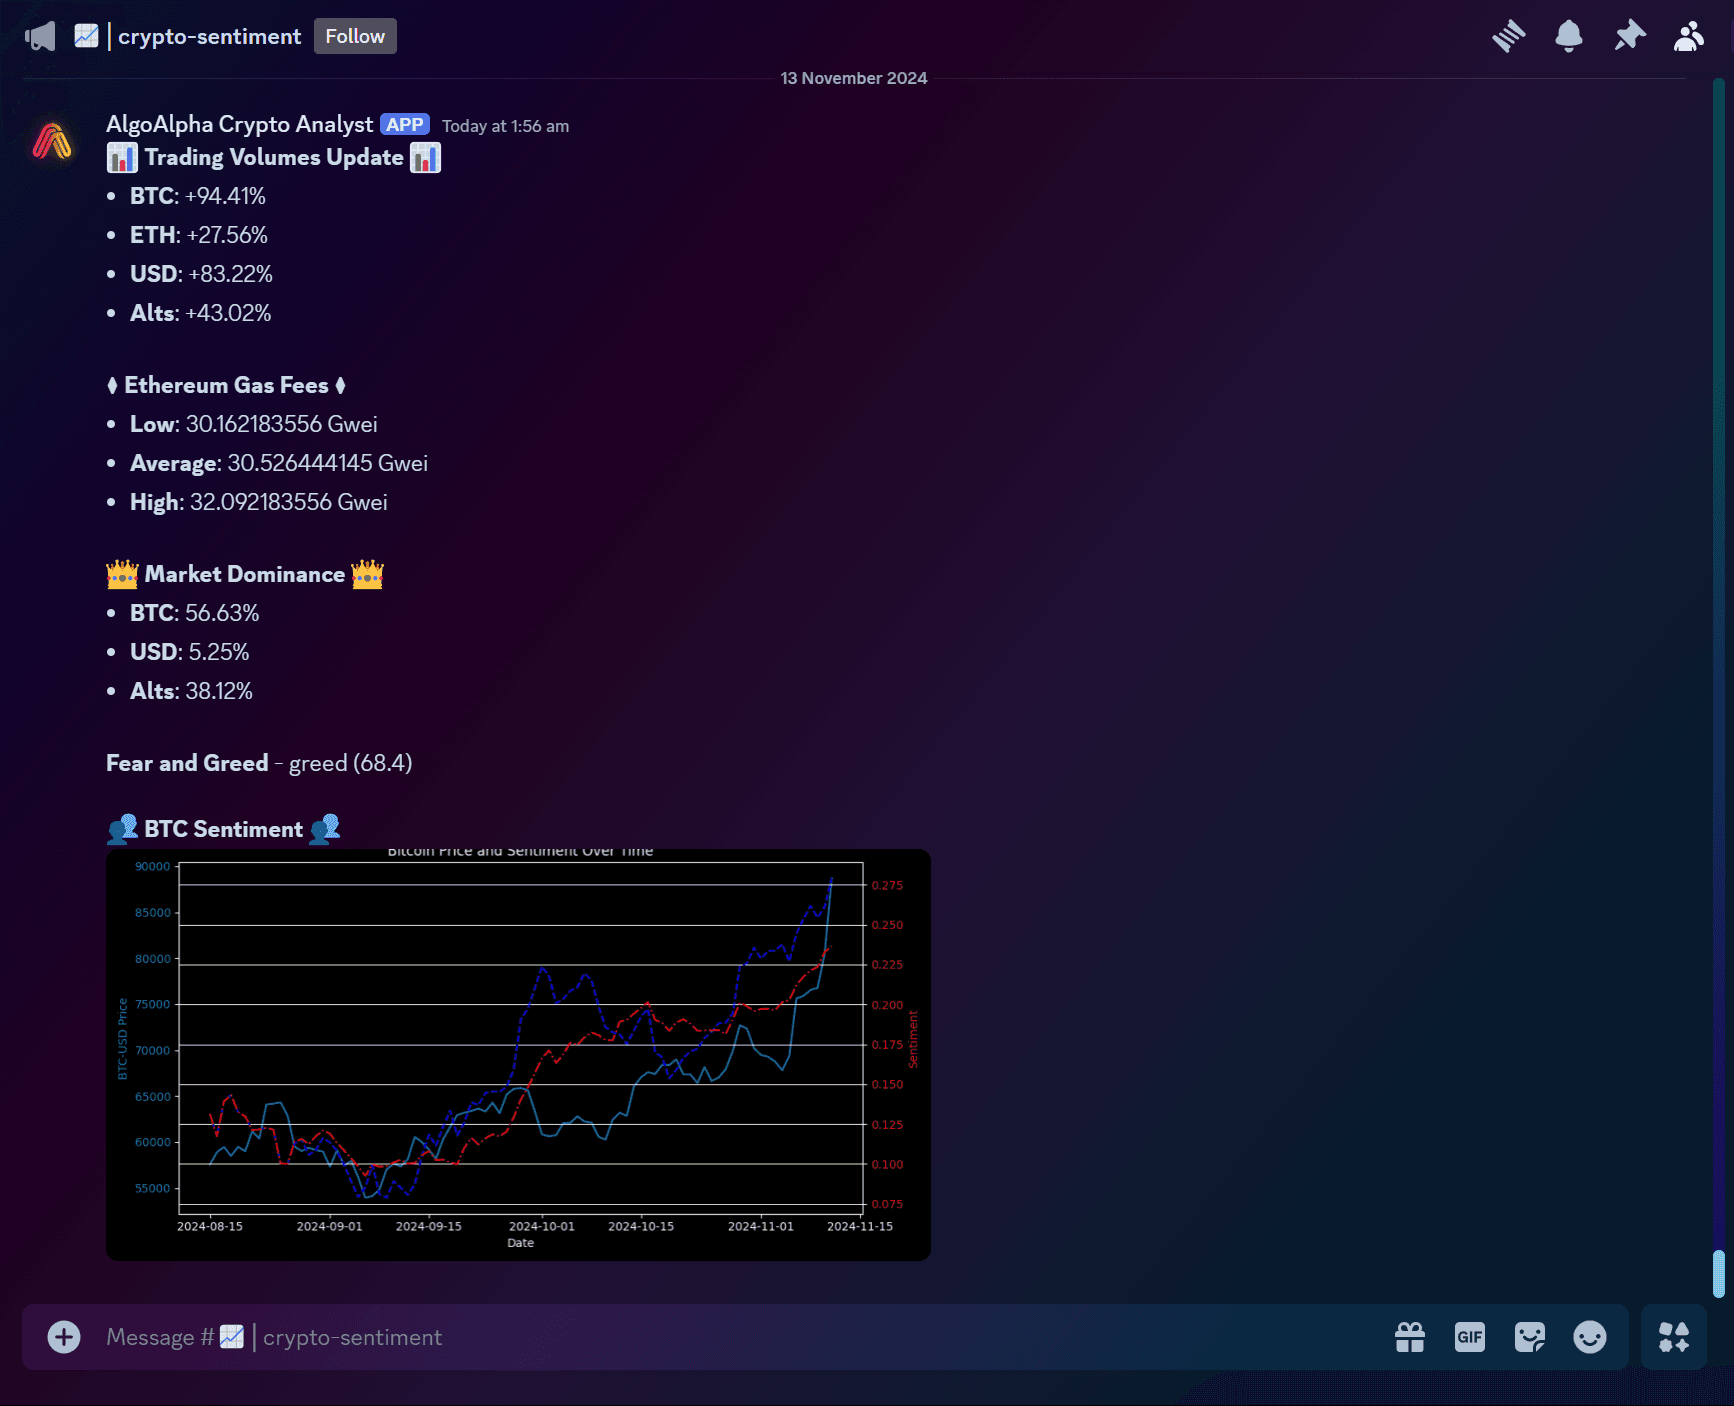1734x1406 pixels.
Task: Click the AlgoAlpha bot avatar
Action: pyautogui.click(x=52, y=140)
